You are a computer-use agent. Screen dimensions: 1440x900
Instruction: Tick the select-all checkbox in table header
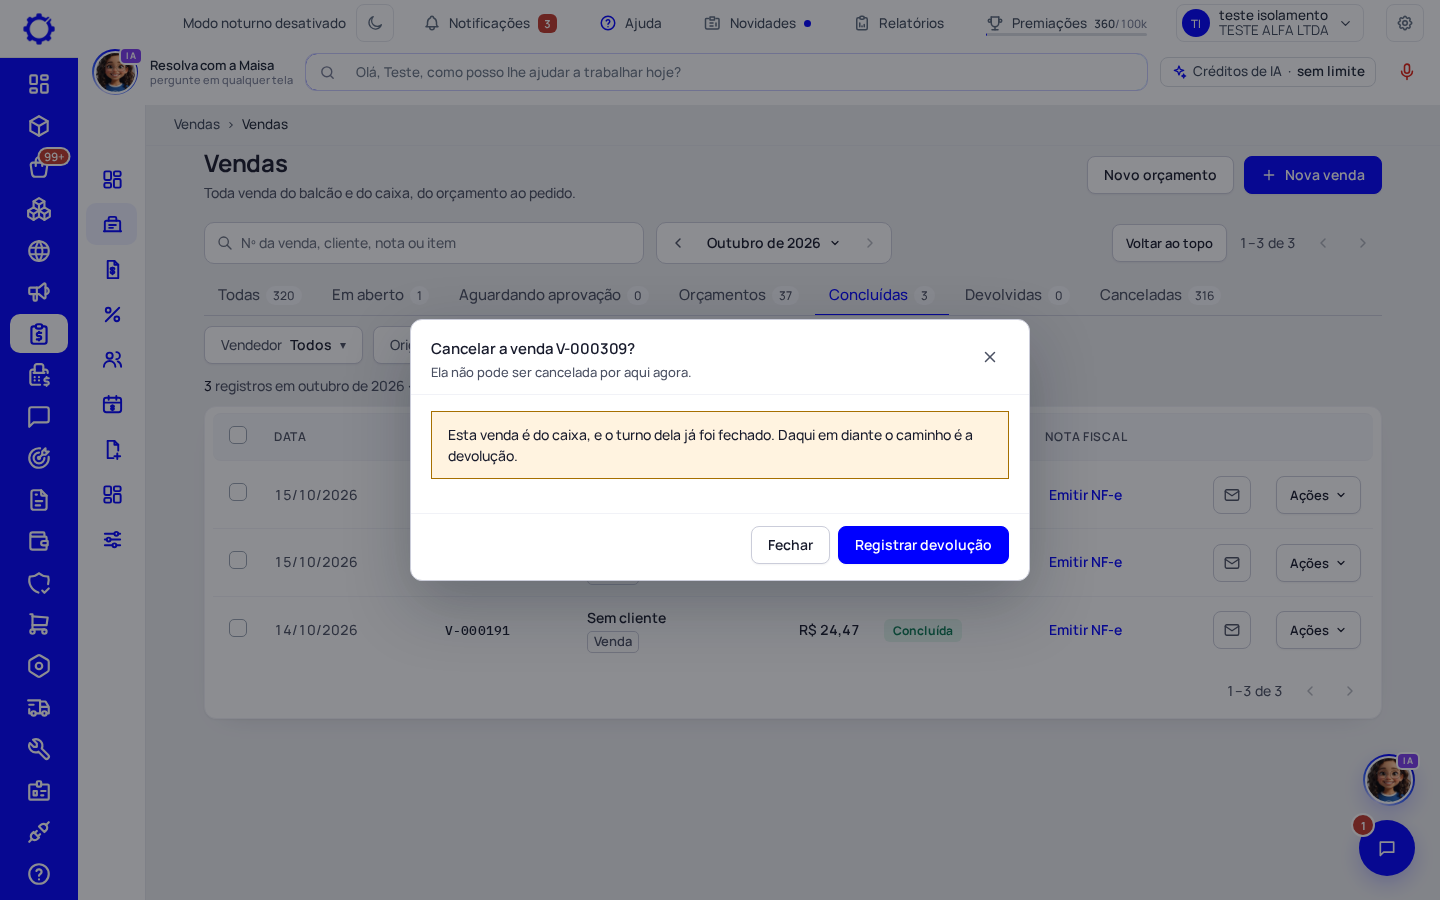tap(238, 435)
